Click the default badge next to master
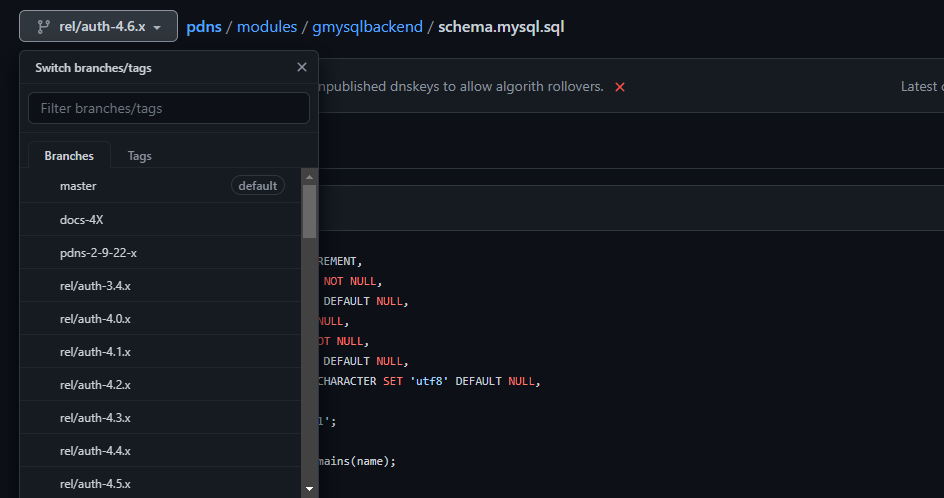The width and height of the screenshot is (944, 498). point(258,186)
